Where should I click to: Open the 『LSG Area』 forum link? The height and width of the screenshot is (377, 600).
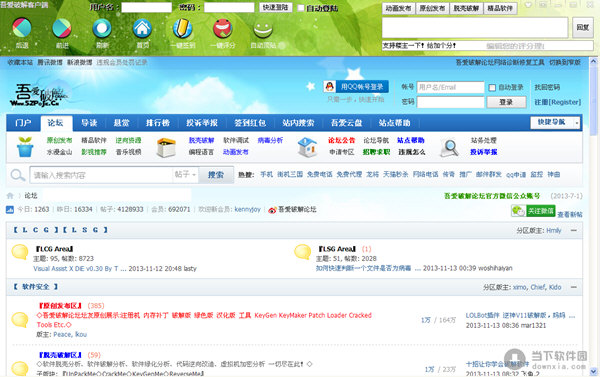click(x=337, y=249)
